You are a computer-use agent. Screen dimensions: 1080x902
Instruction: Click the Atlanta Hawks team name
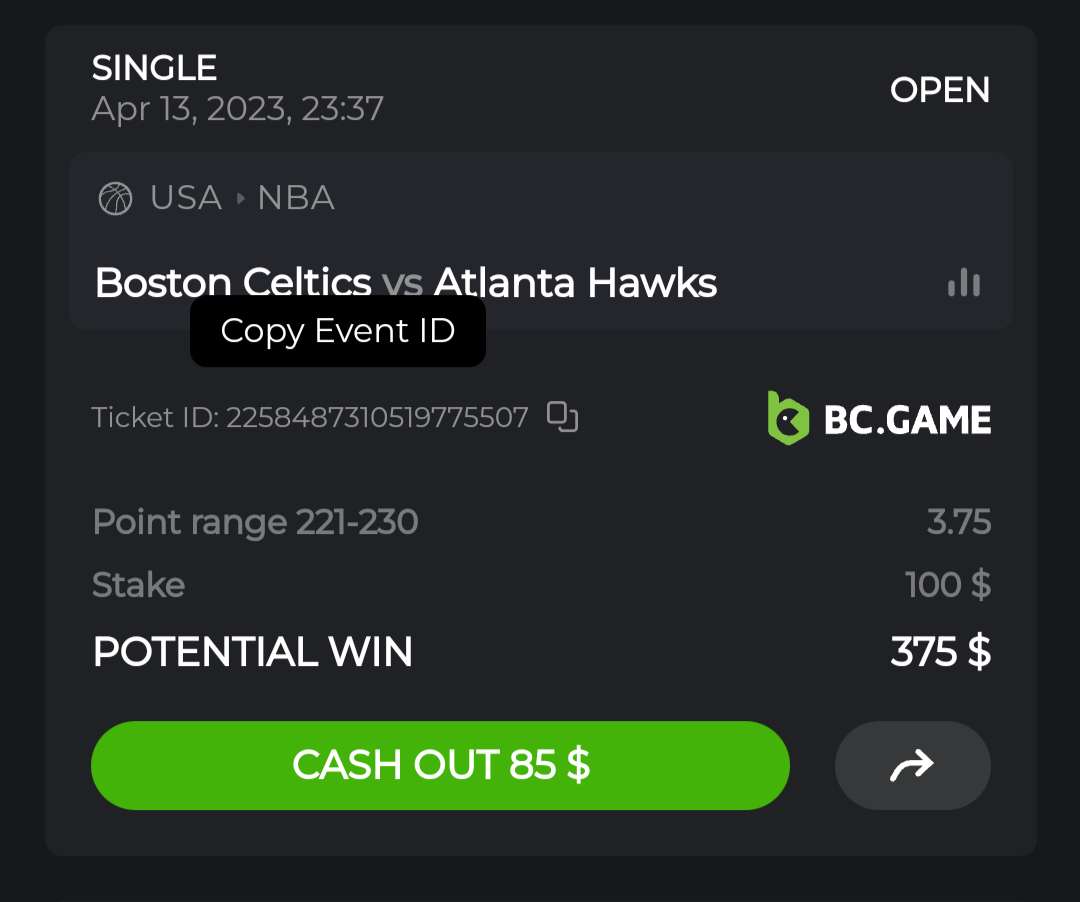pyautogui.click(x=576, y=283)
